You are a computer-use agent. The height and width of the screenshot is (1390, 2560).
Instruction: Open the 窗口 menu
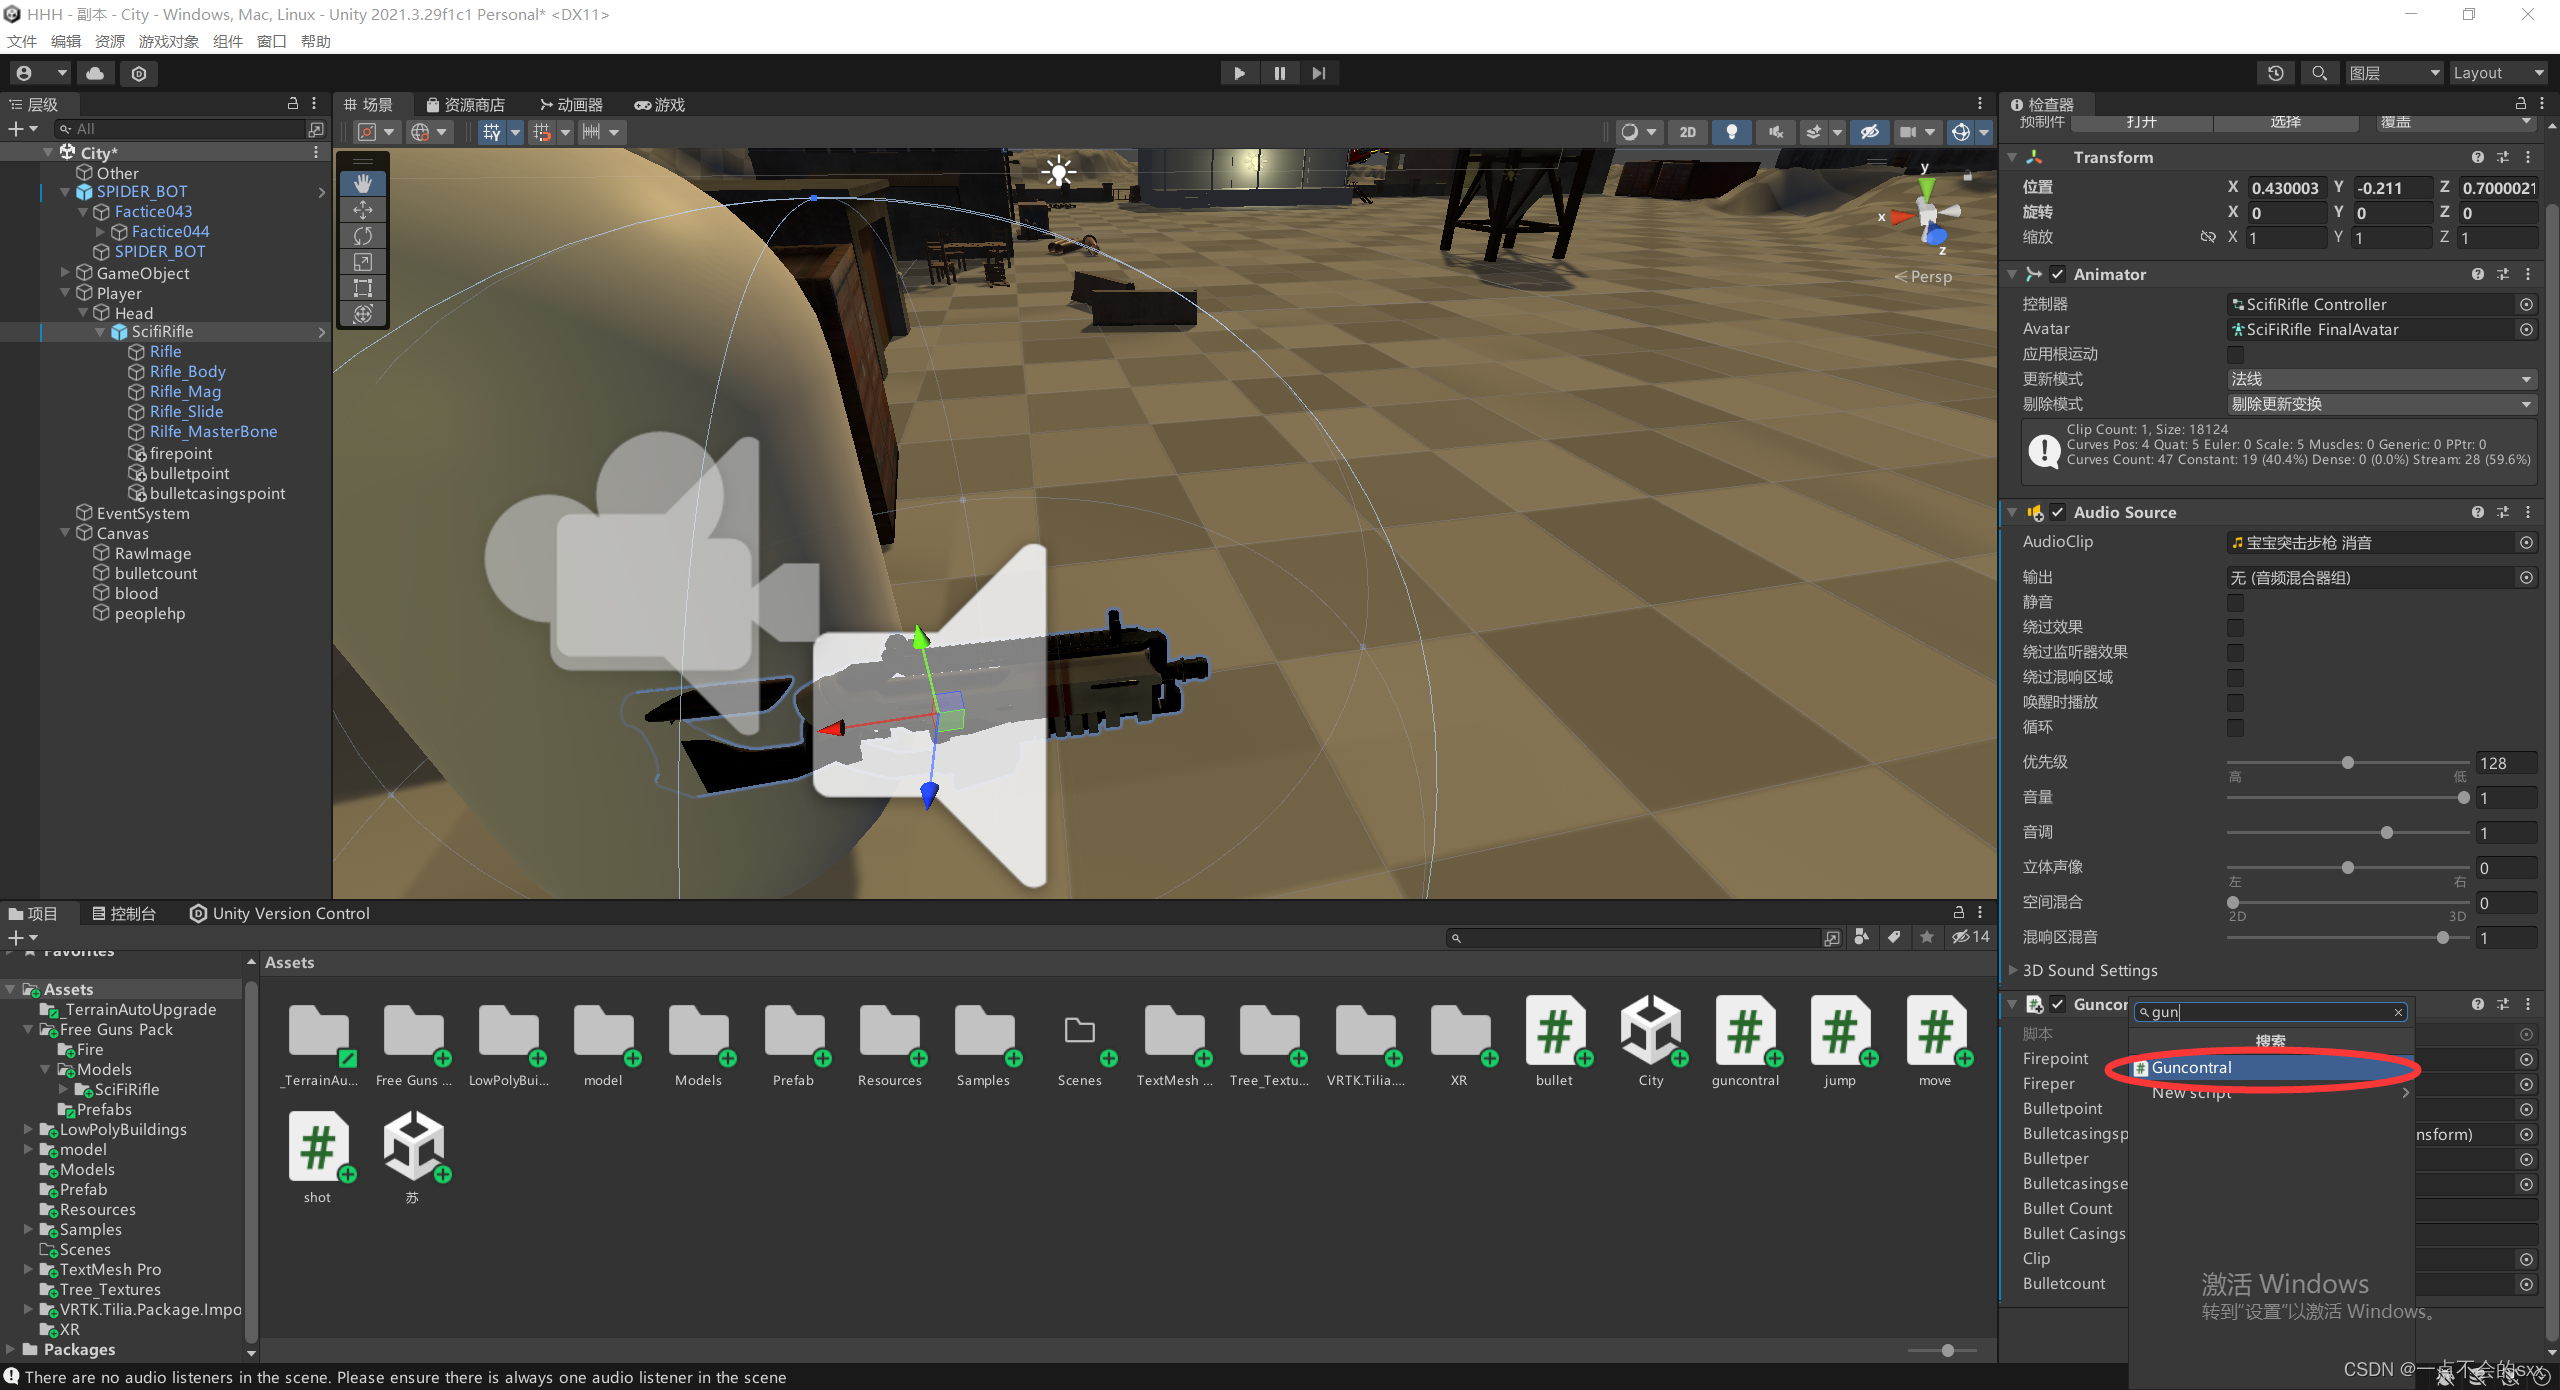coord(271,41)
